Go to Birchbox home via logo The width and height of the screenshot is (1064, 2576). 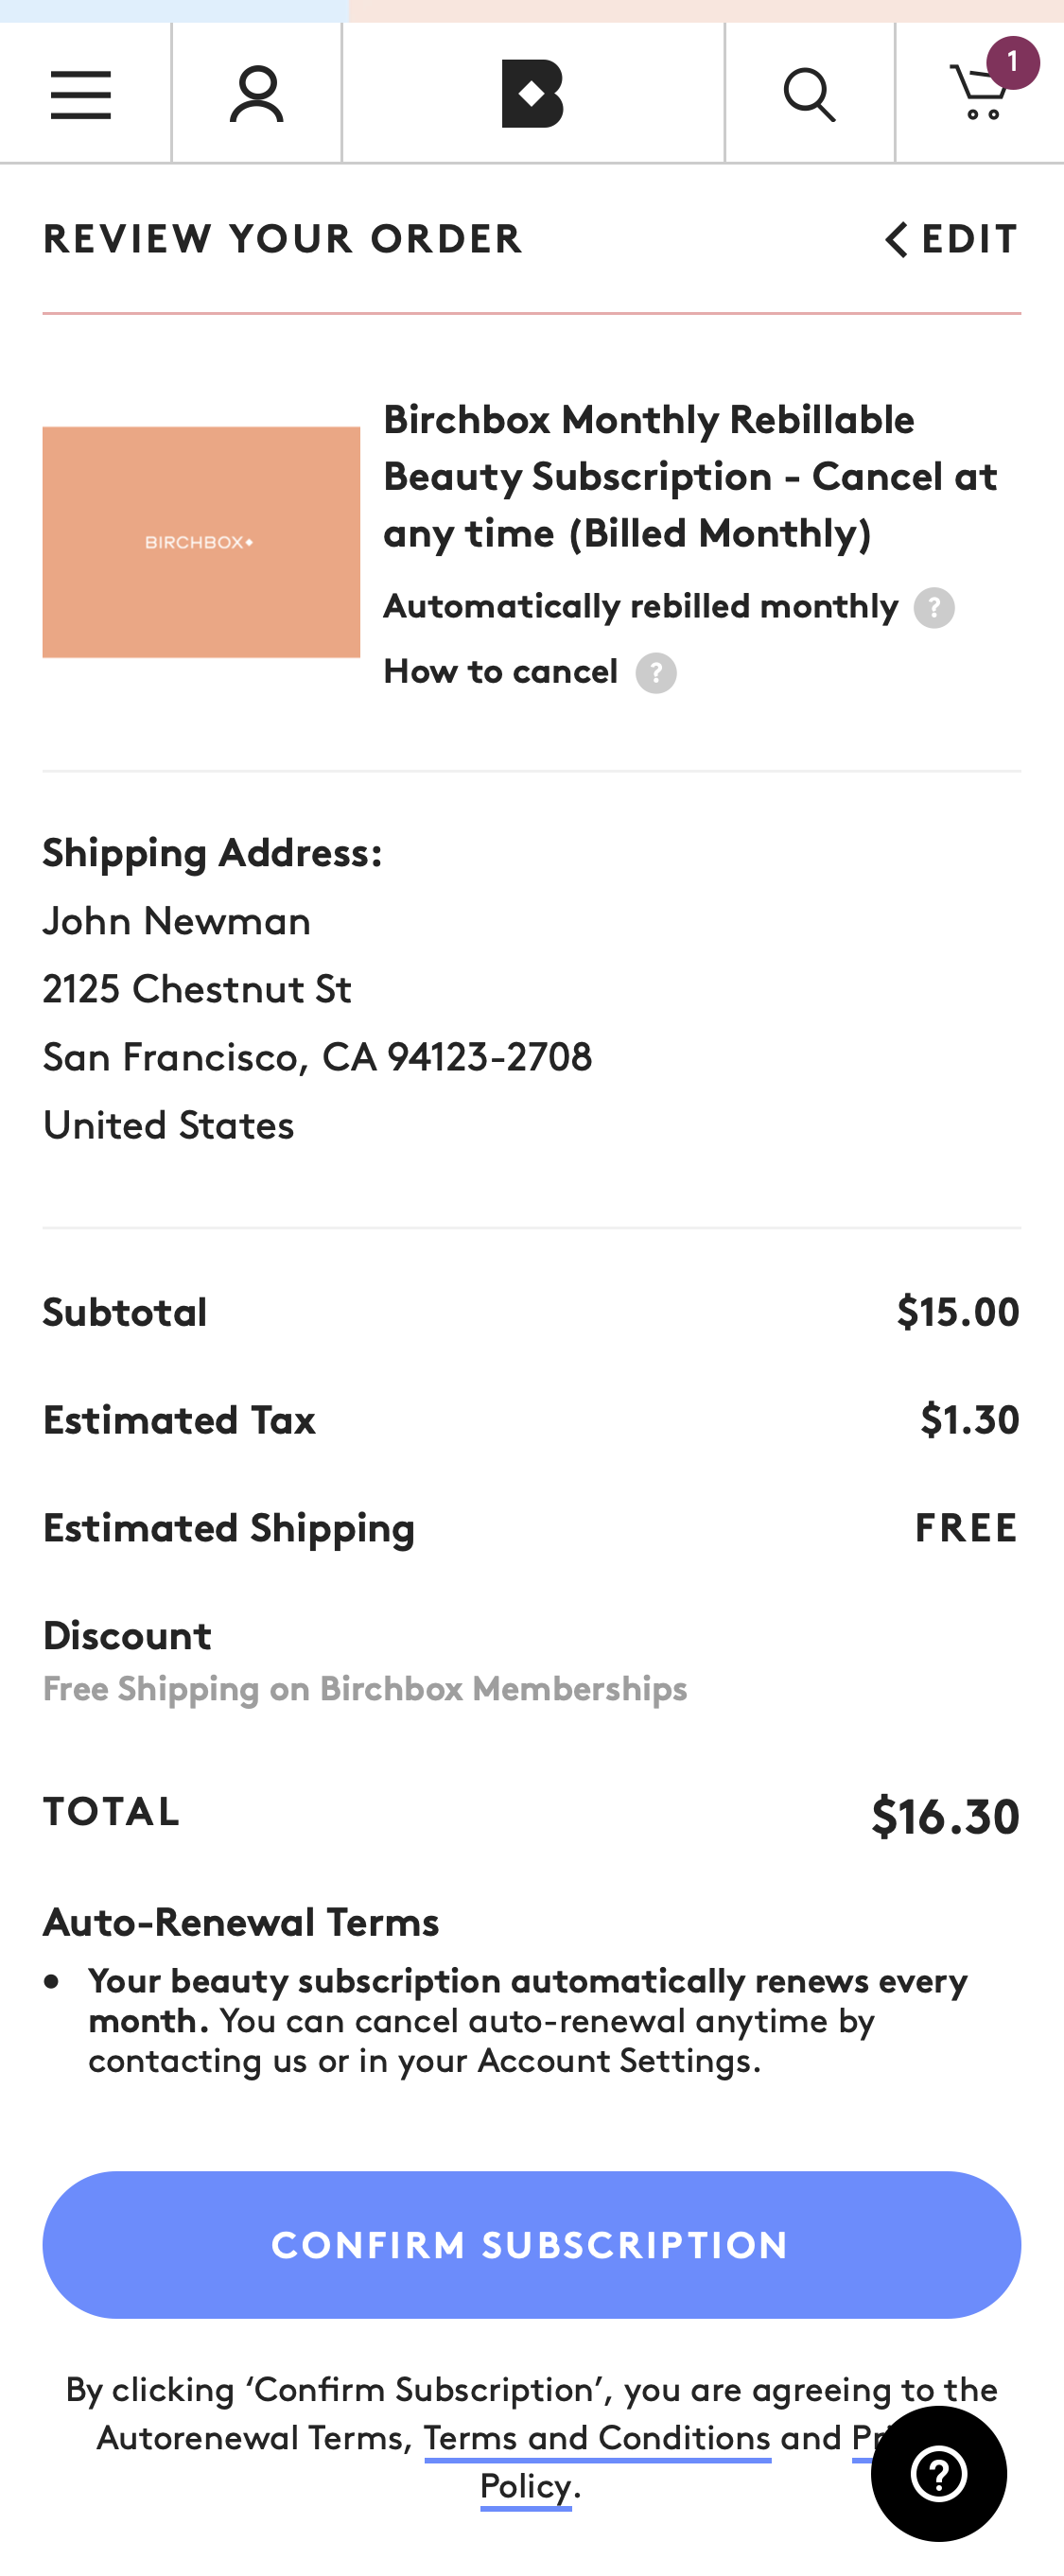(x=532, y=94)
